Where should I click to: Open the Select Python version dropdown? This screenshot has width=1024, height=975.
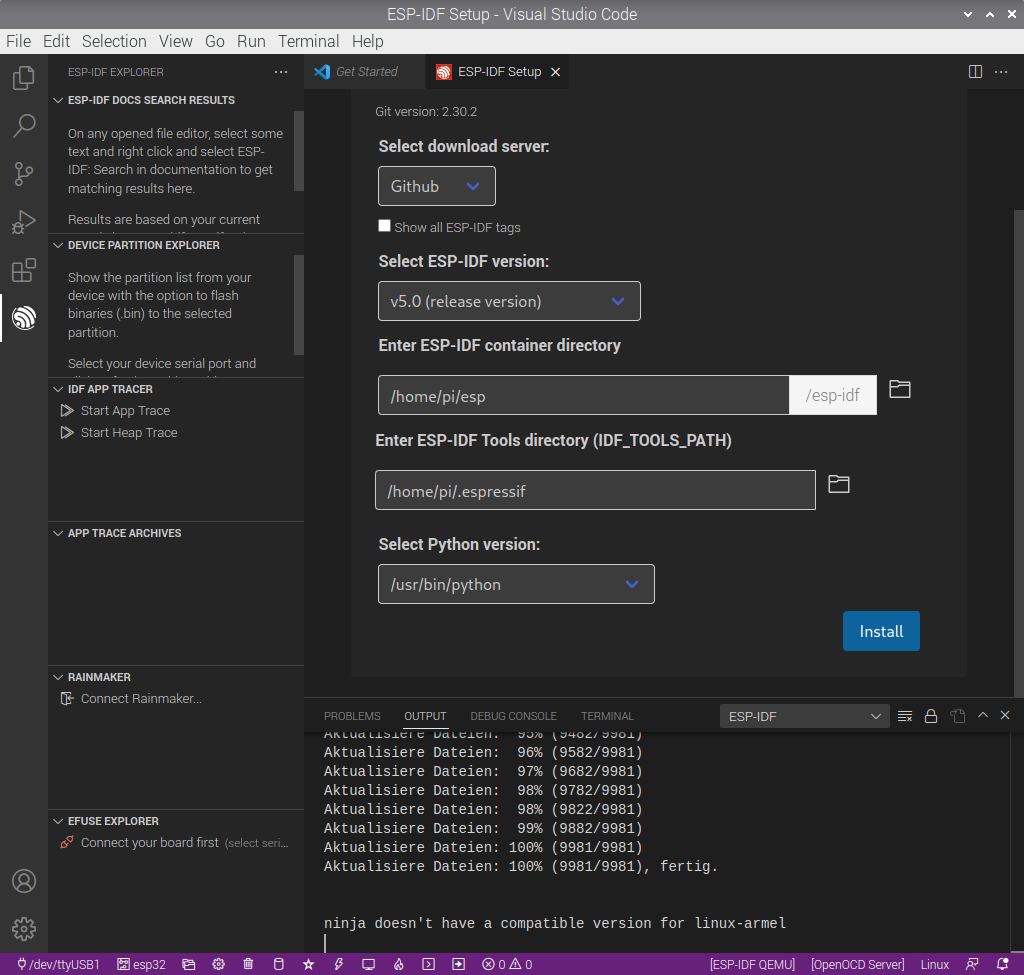click(516, 583)
